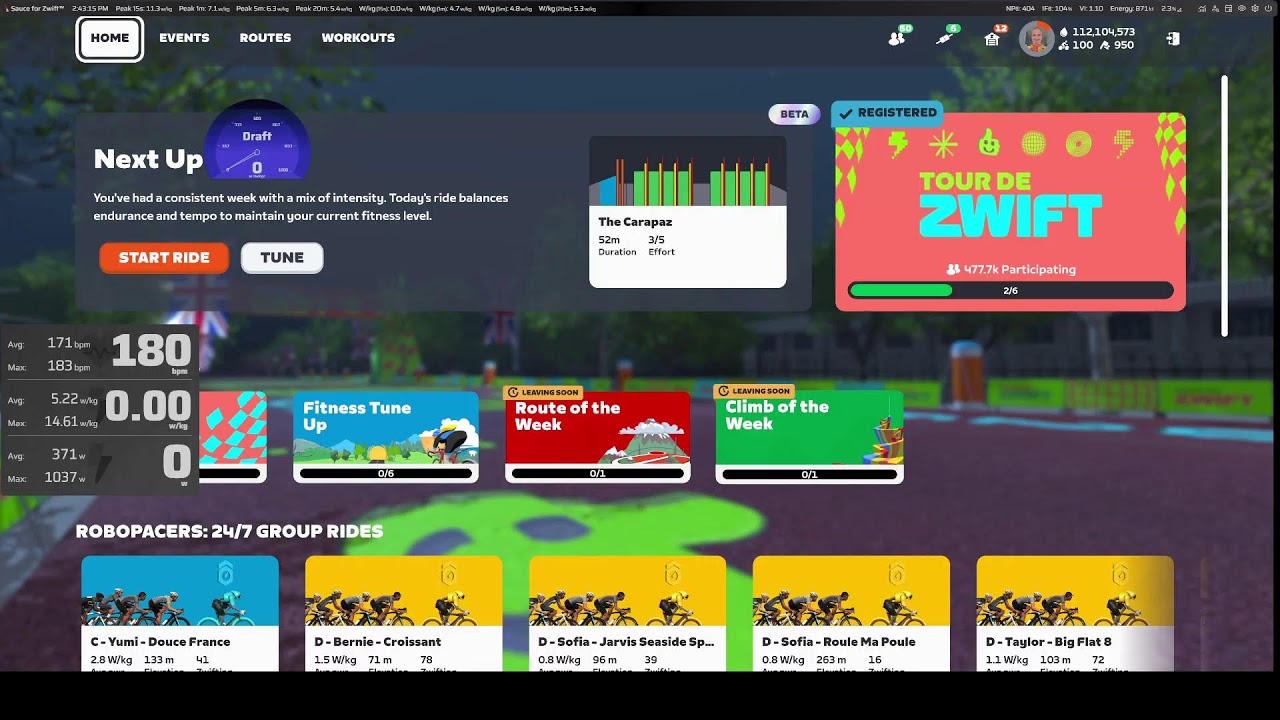Go to the HOME tab

[x=110, y=38]
